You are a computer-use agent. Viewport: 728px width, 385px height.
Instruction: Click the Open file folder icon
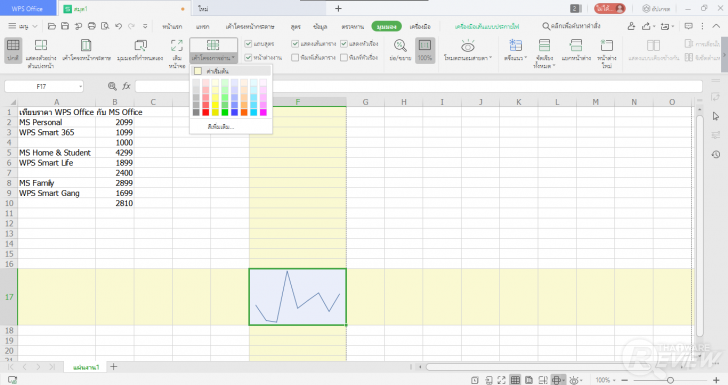(52, 26)
